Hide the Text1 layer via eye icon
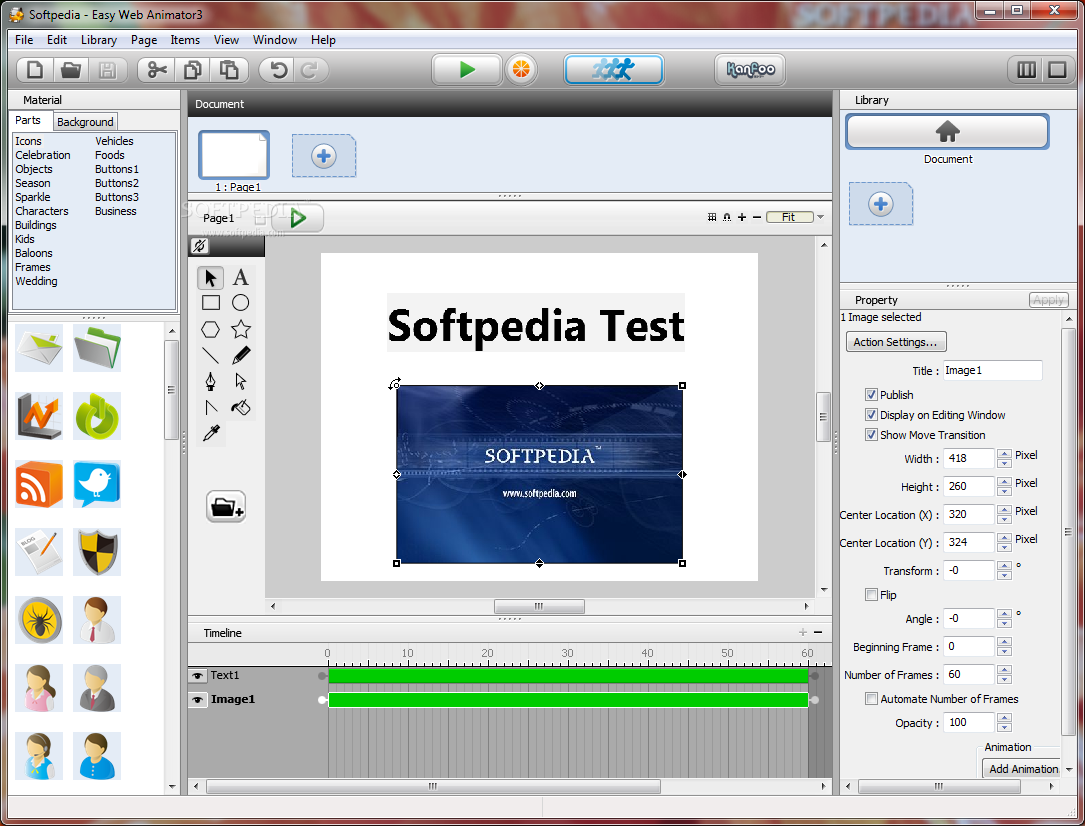The height and width of the screenshot is (826, 1085). 198,675
